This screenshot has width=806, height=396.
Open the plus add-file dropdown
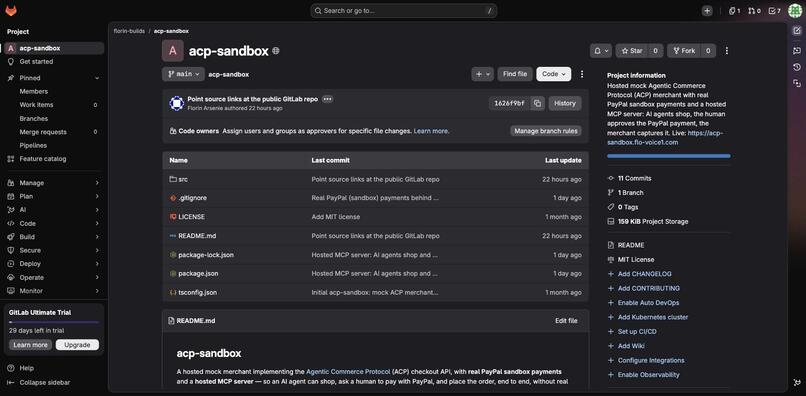(482, 74)
